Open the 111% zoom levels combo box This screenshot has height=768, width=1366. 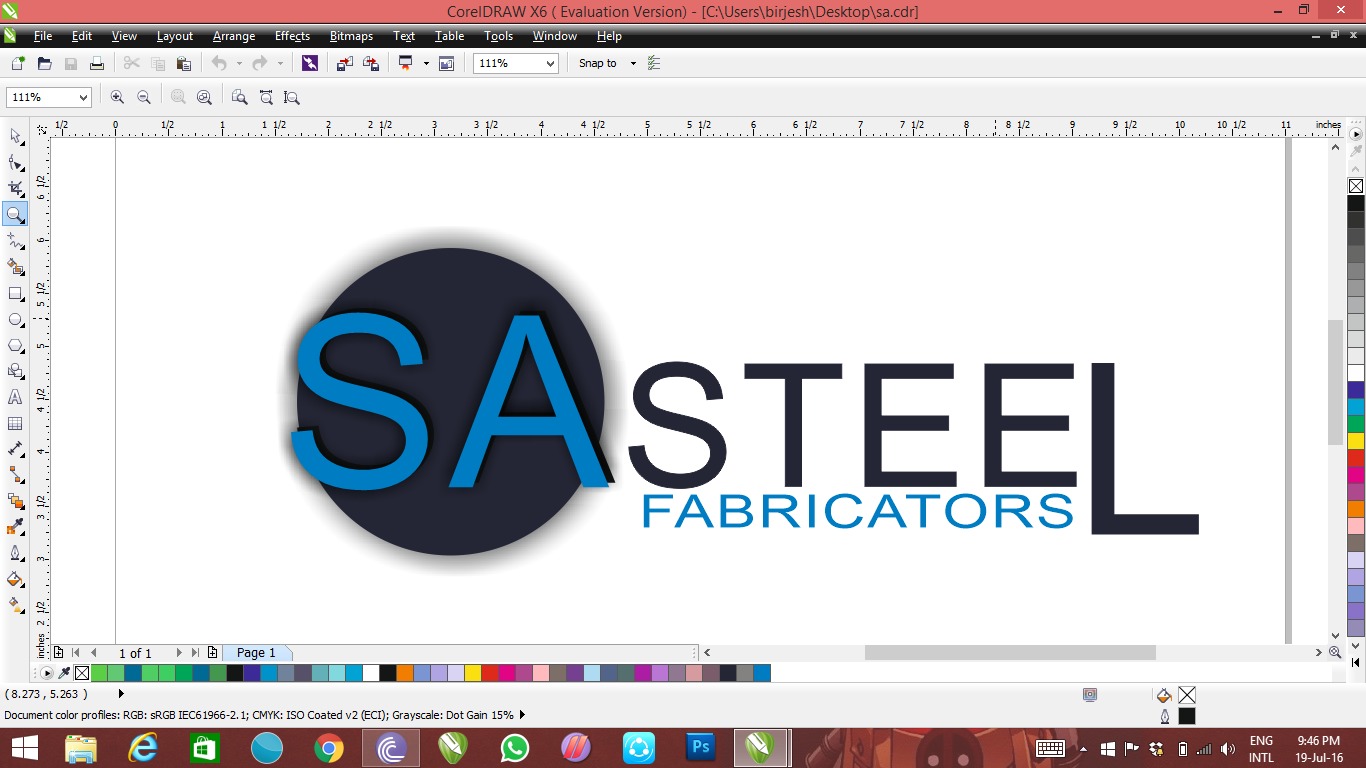click(x=550, y=63)
